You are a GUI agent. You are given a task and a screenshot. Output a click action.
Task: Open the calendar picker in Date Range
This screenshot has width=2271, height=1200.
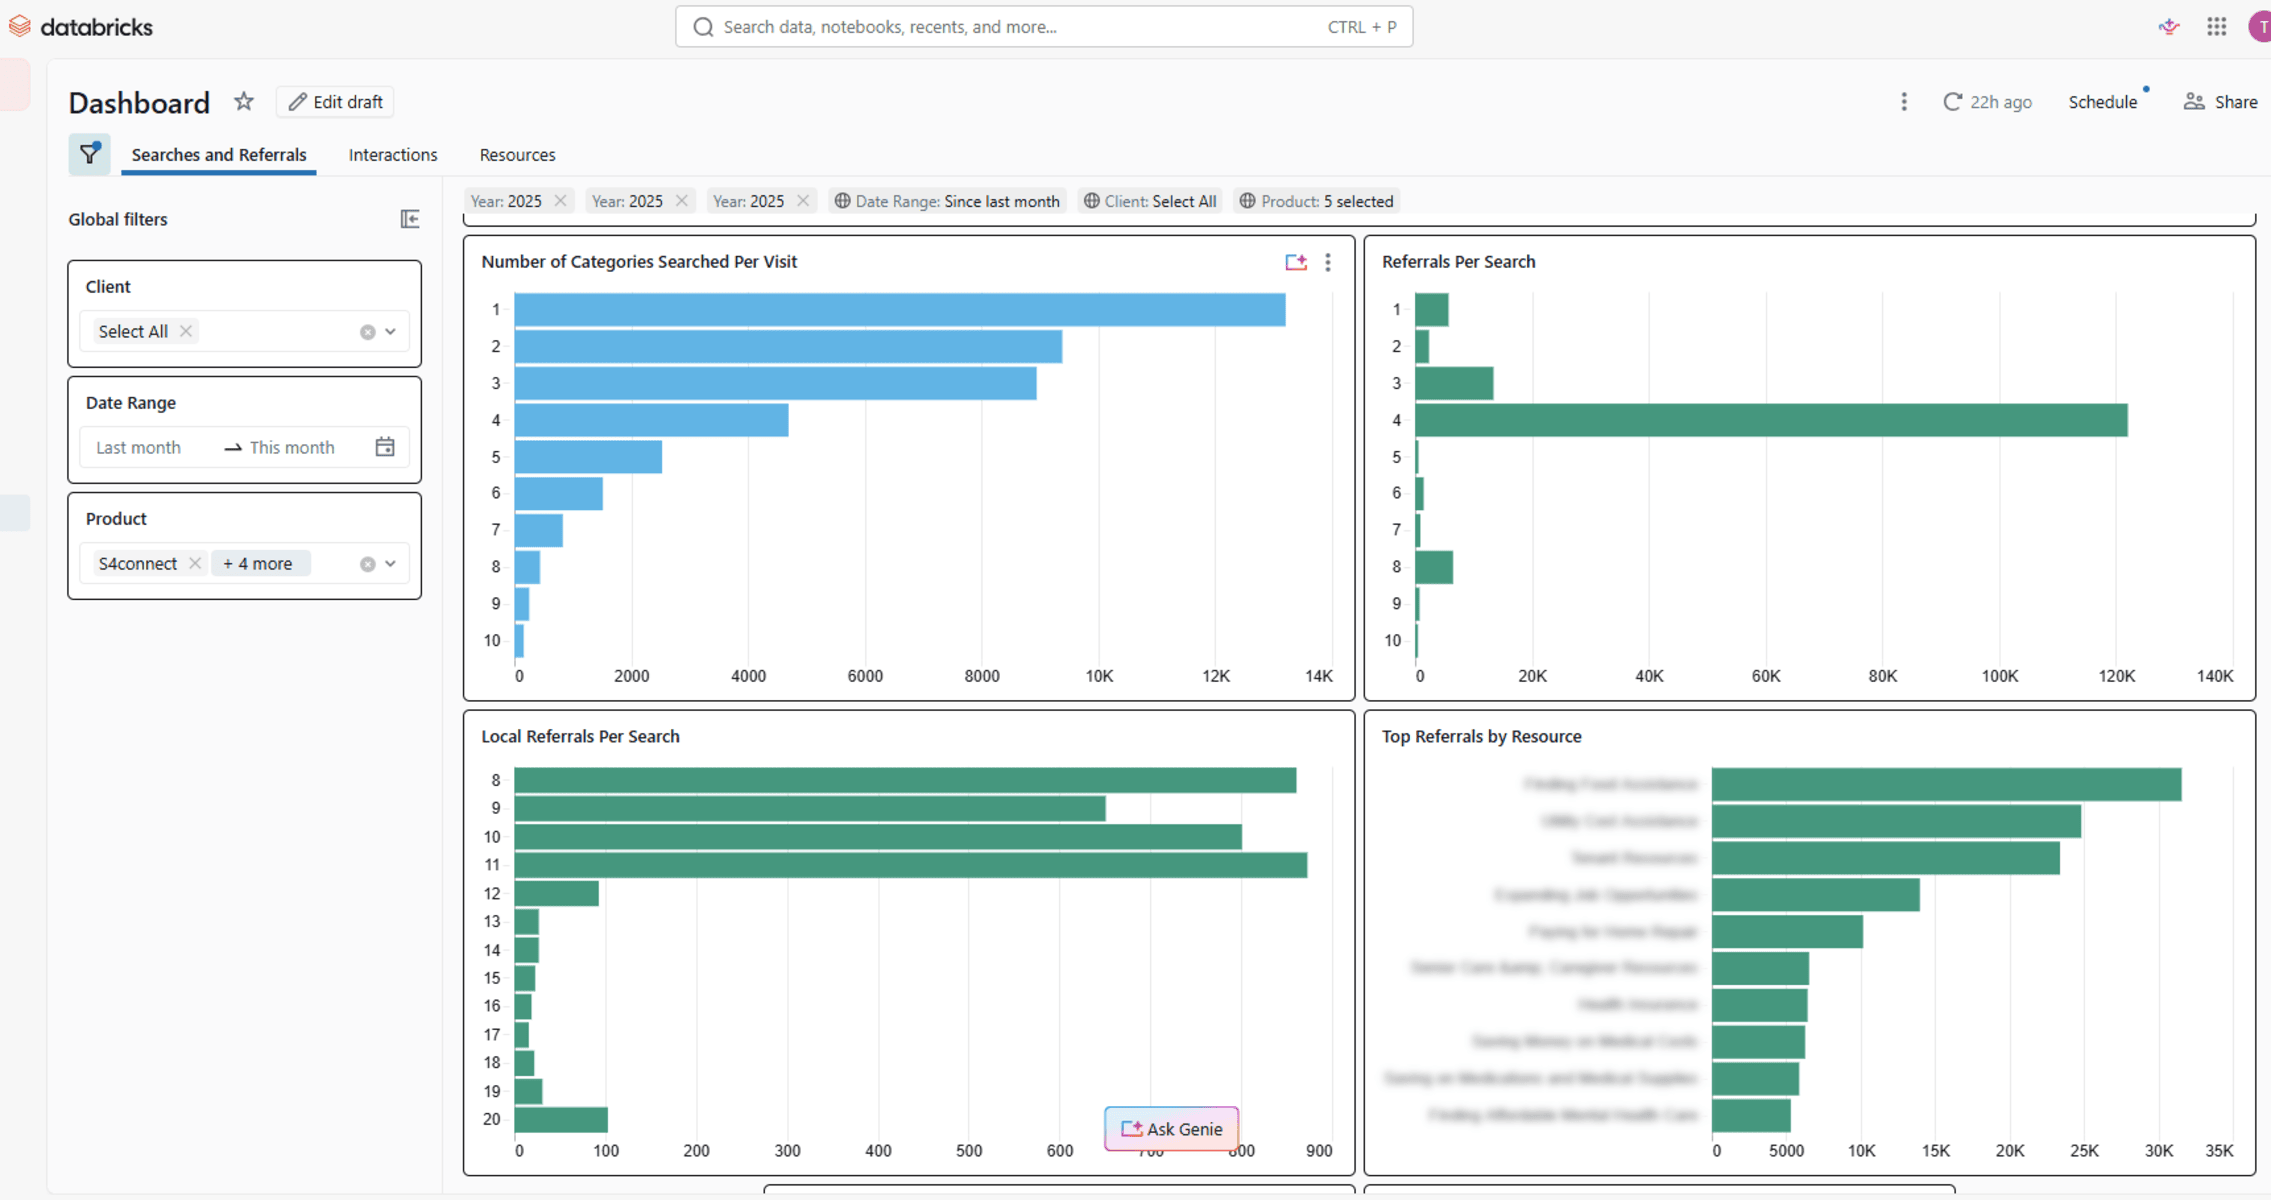tap(385, 447)
